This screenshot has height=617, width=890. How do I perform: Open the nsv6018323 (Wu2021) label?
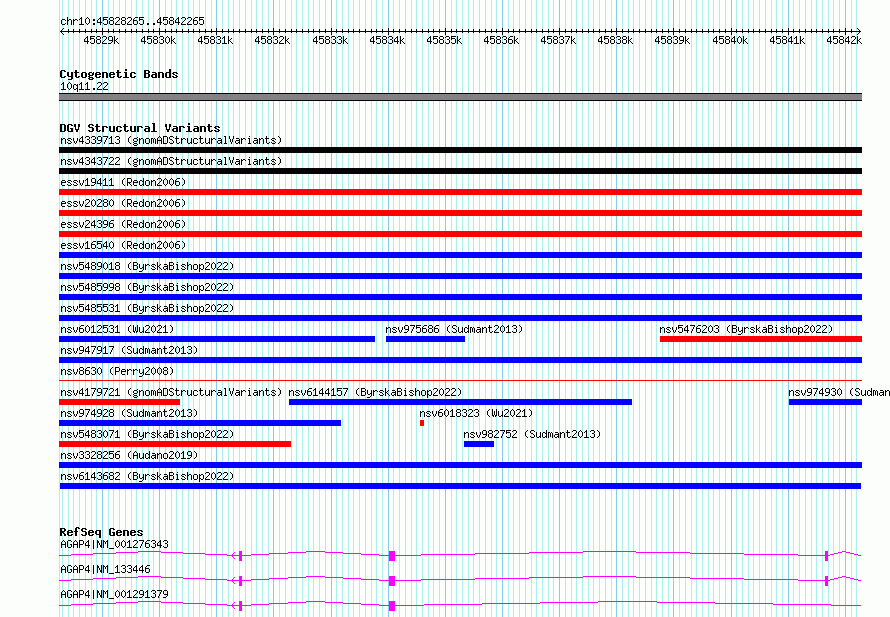click(x=476, y=413)
